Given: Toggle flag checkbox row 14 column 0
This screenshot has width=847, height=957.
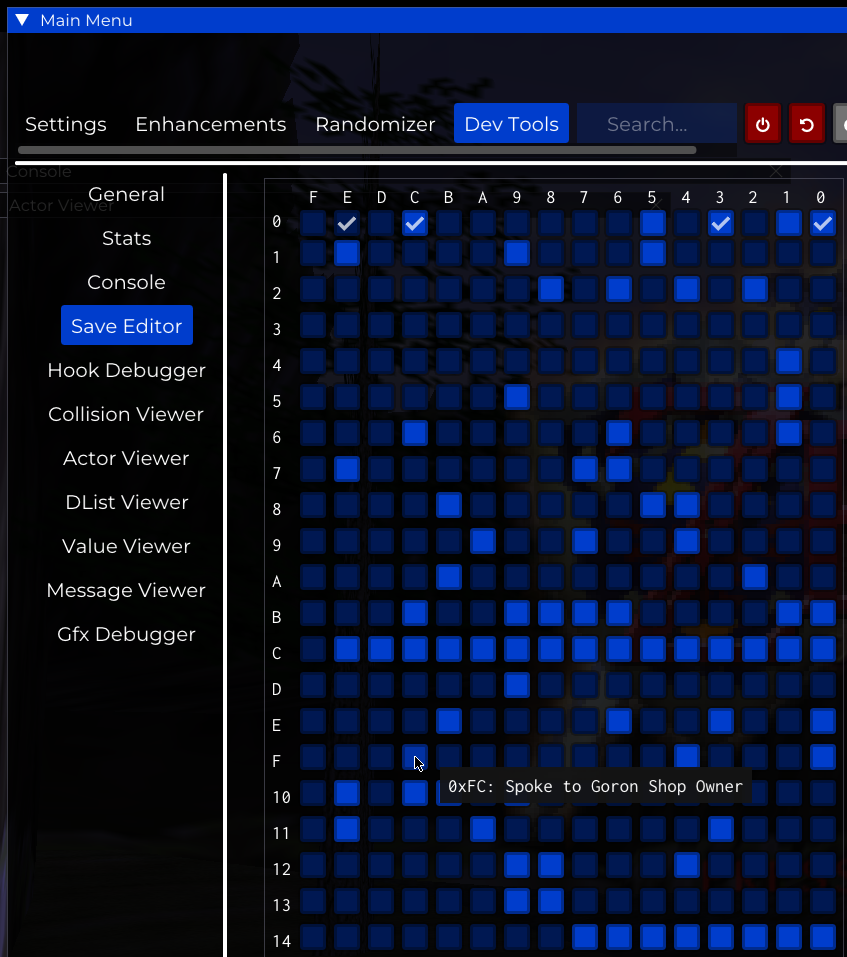Looking at the screenshot, I should pos(823,937).
